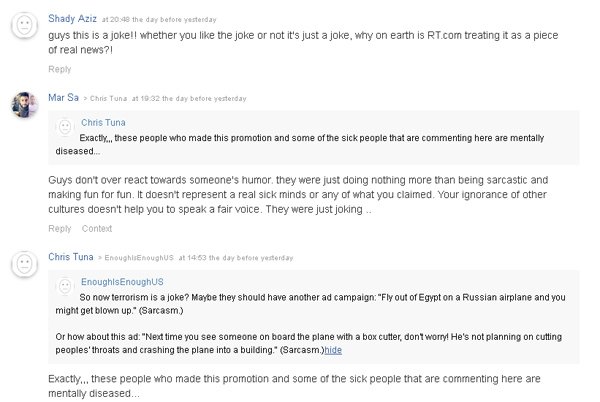
Task: Reply to Mar Sa's comment
Action: click(x=60, y=229)
